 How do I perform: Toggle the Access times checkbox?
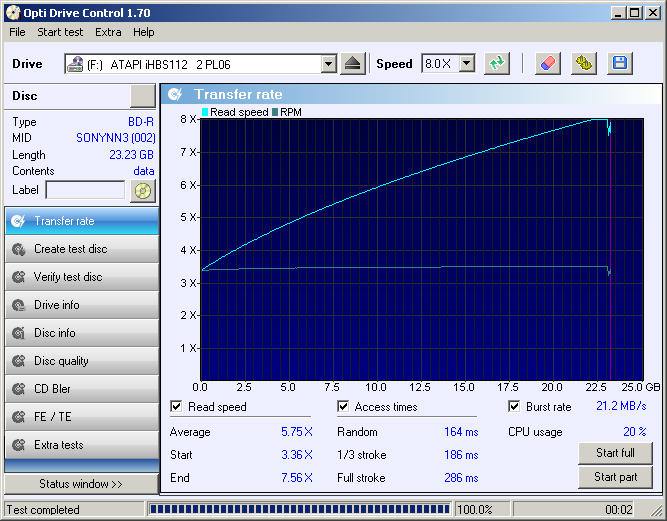[343, 407]
